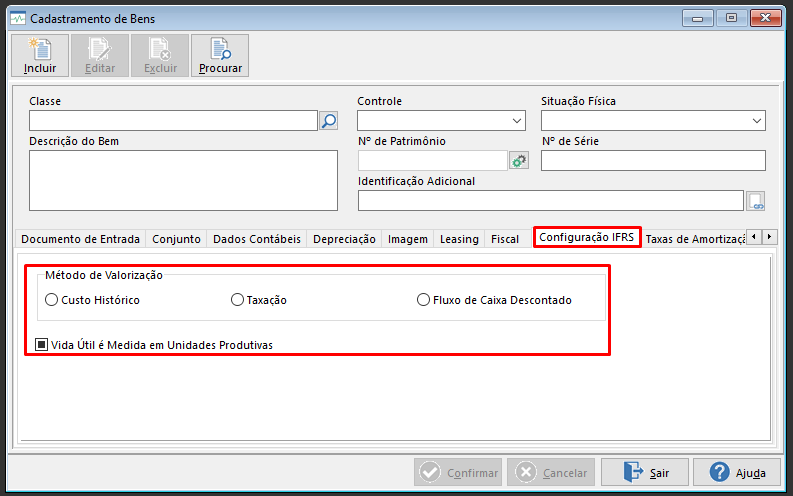Maximize the Cadastramento de Bens window
793x496 pixels.
click(x=731, y=18)
